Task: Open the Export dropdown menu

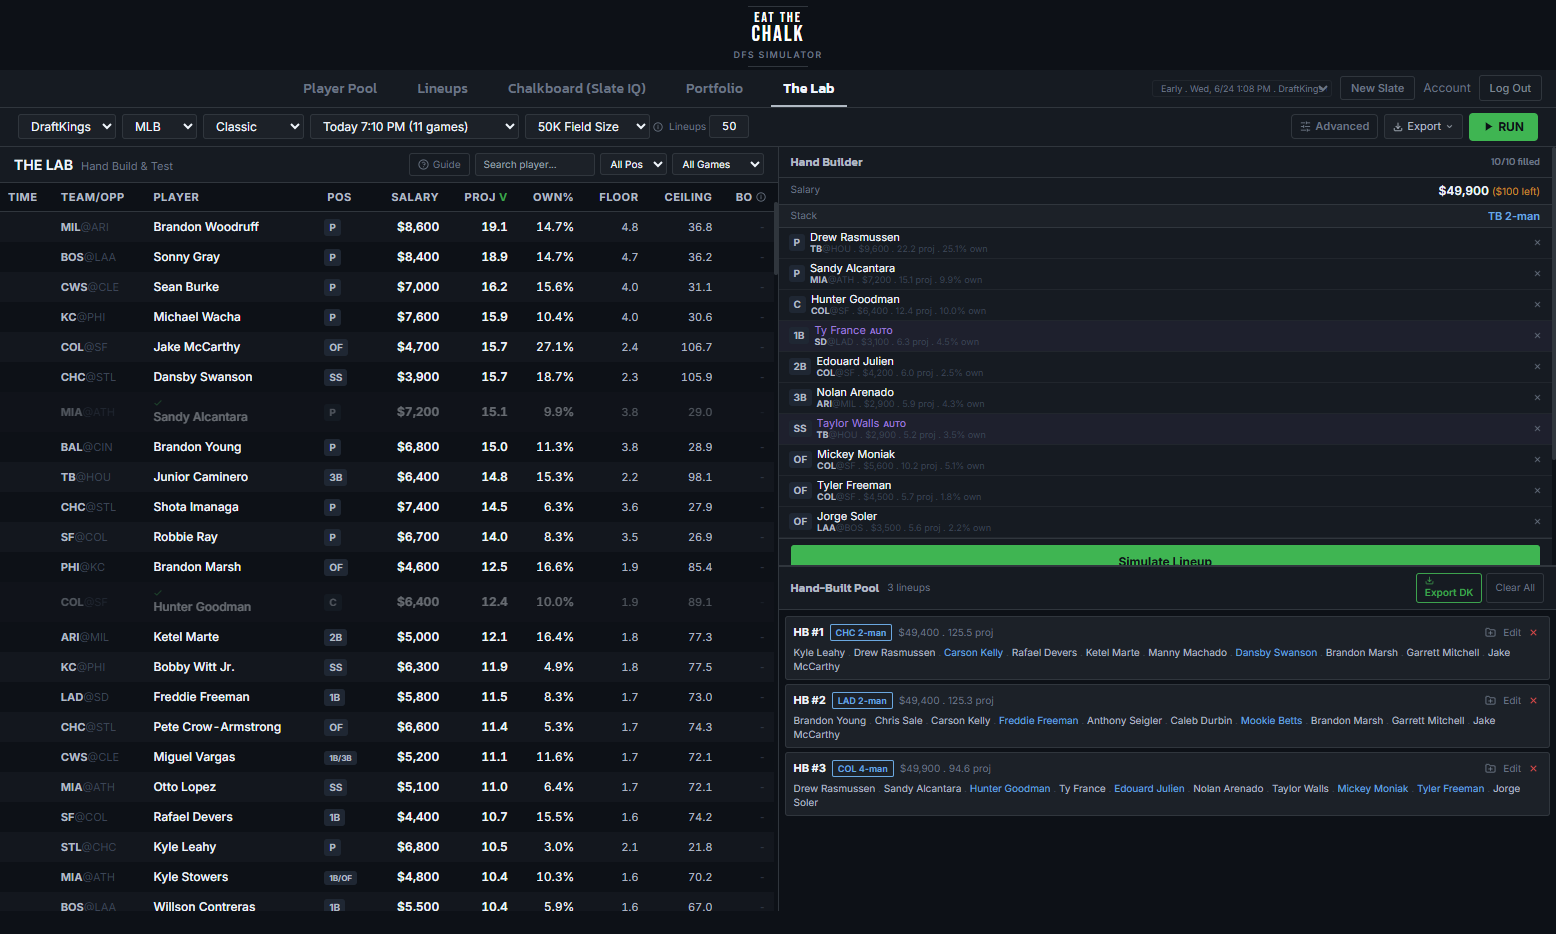Action: click(x=1423, y=127)
